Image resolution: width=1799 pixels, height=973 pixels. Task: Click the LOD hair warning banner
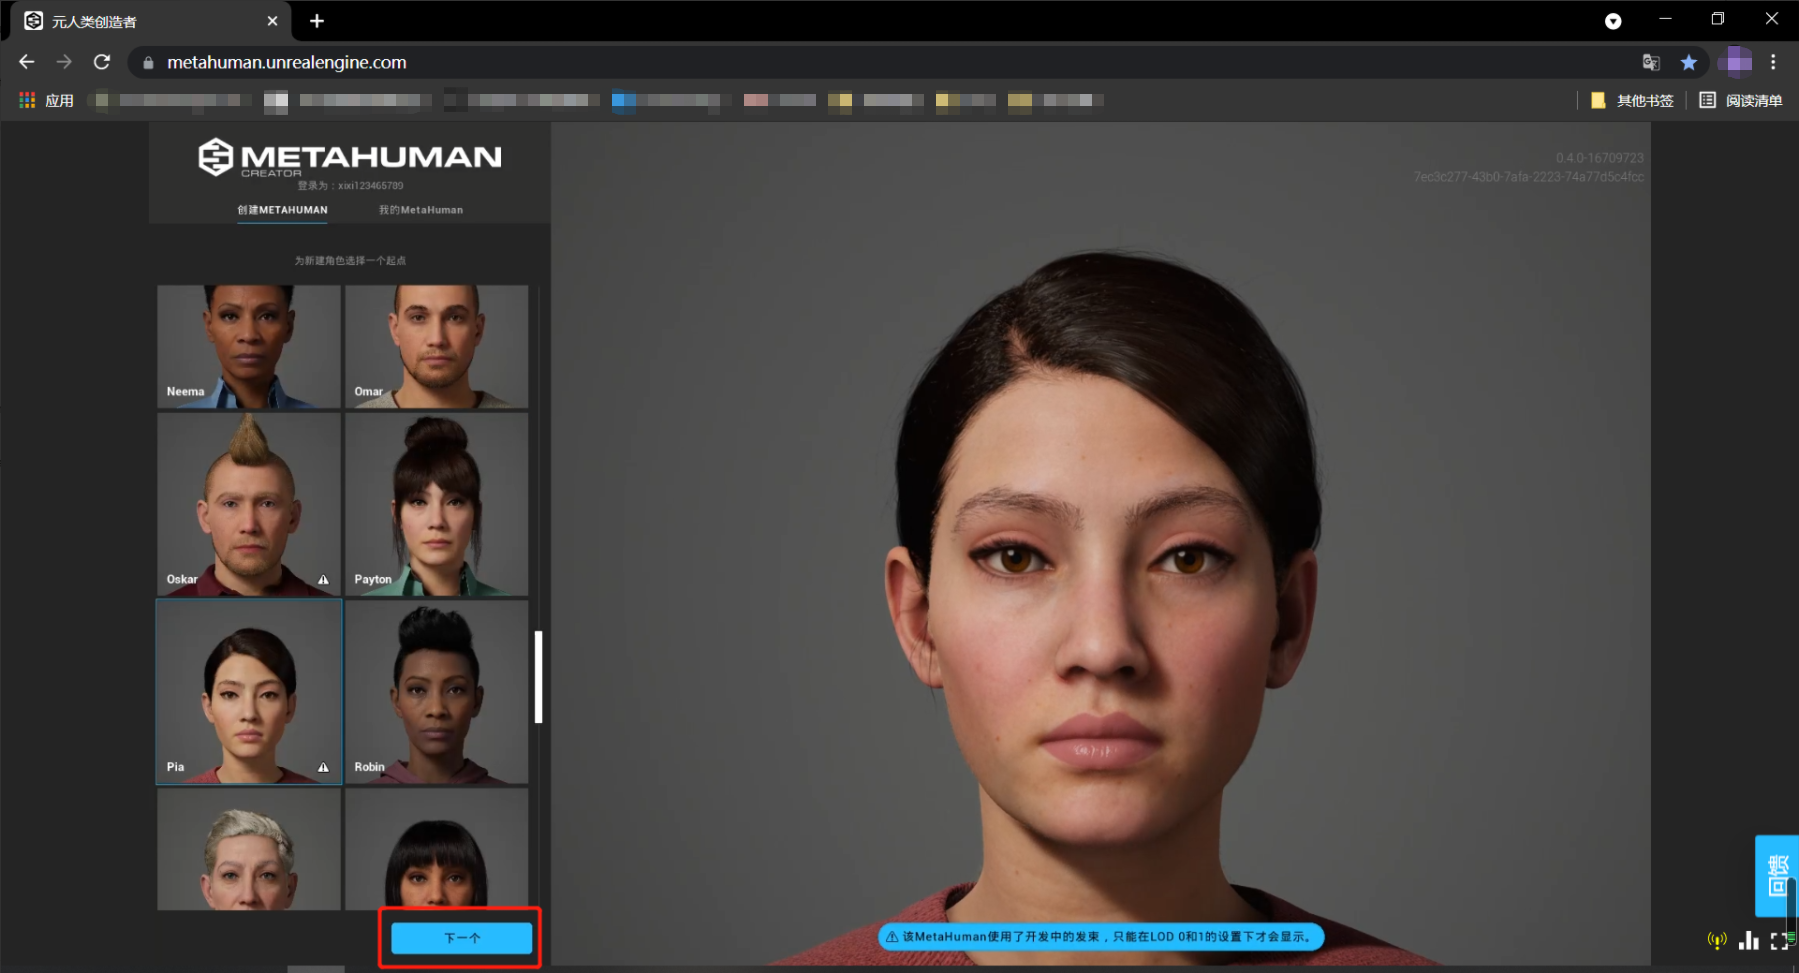[x=1101, y=937]
